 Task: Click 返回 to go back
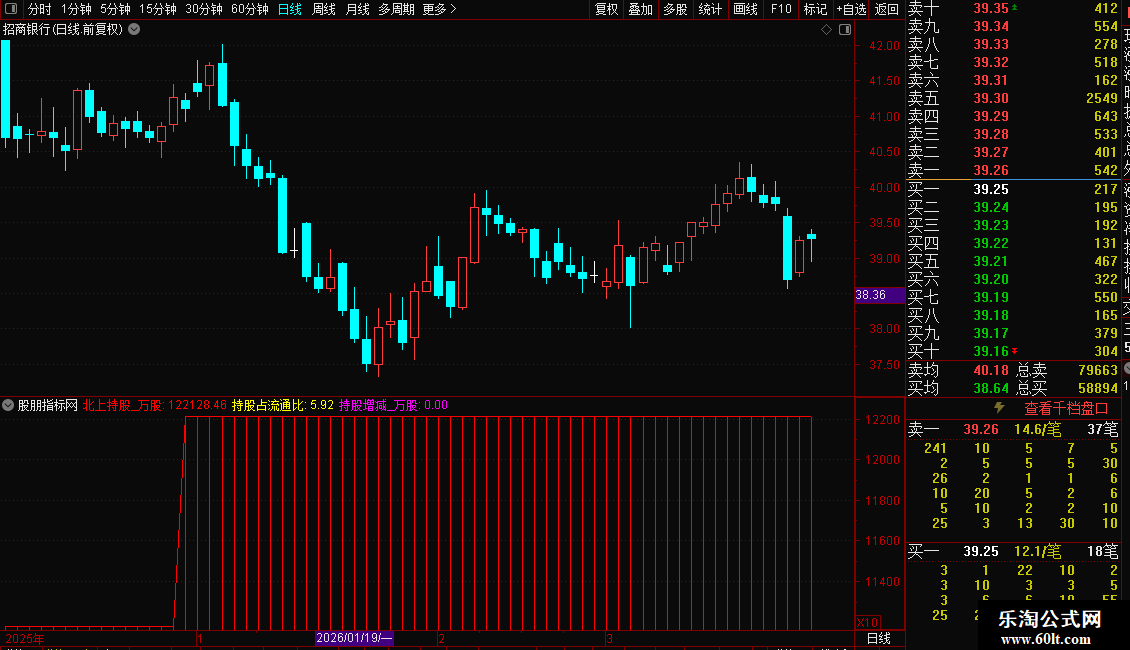pos(886,9)
